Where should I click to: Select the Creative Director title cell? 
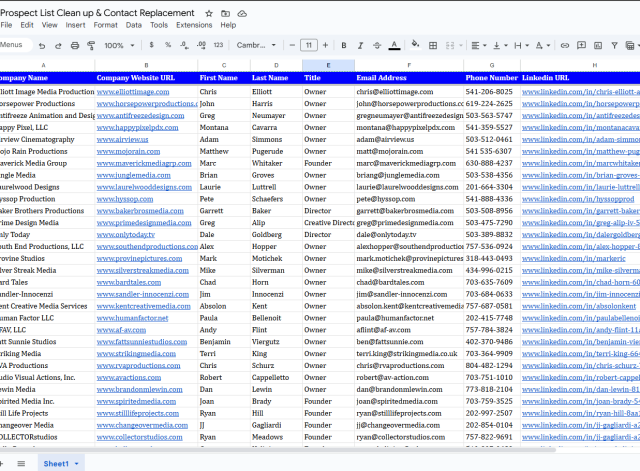pos(329,223)
